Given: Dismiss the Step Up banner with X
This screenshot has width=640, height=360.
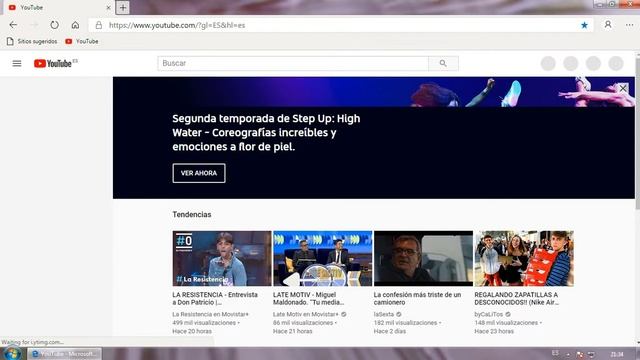Looking at the screenshot, I should tap(623, 88).
